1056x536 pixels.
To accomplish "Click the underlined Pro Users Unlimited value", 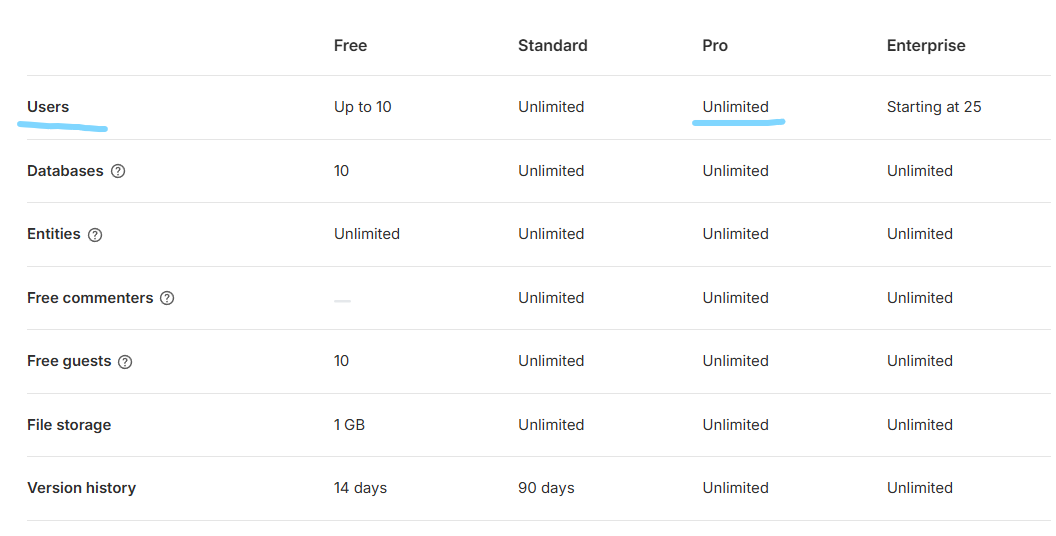I will pos(735,107).
